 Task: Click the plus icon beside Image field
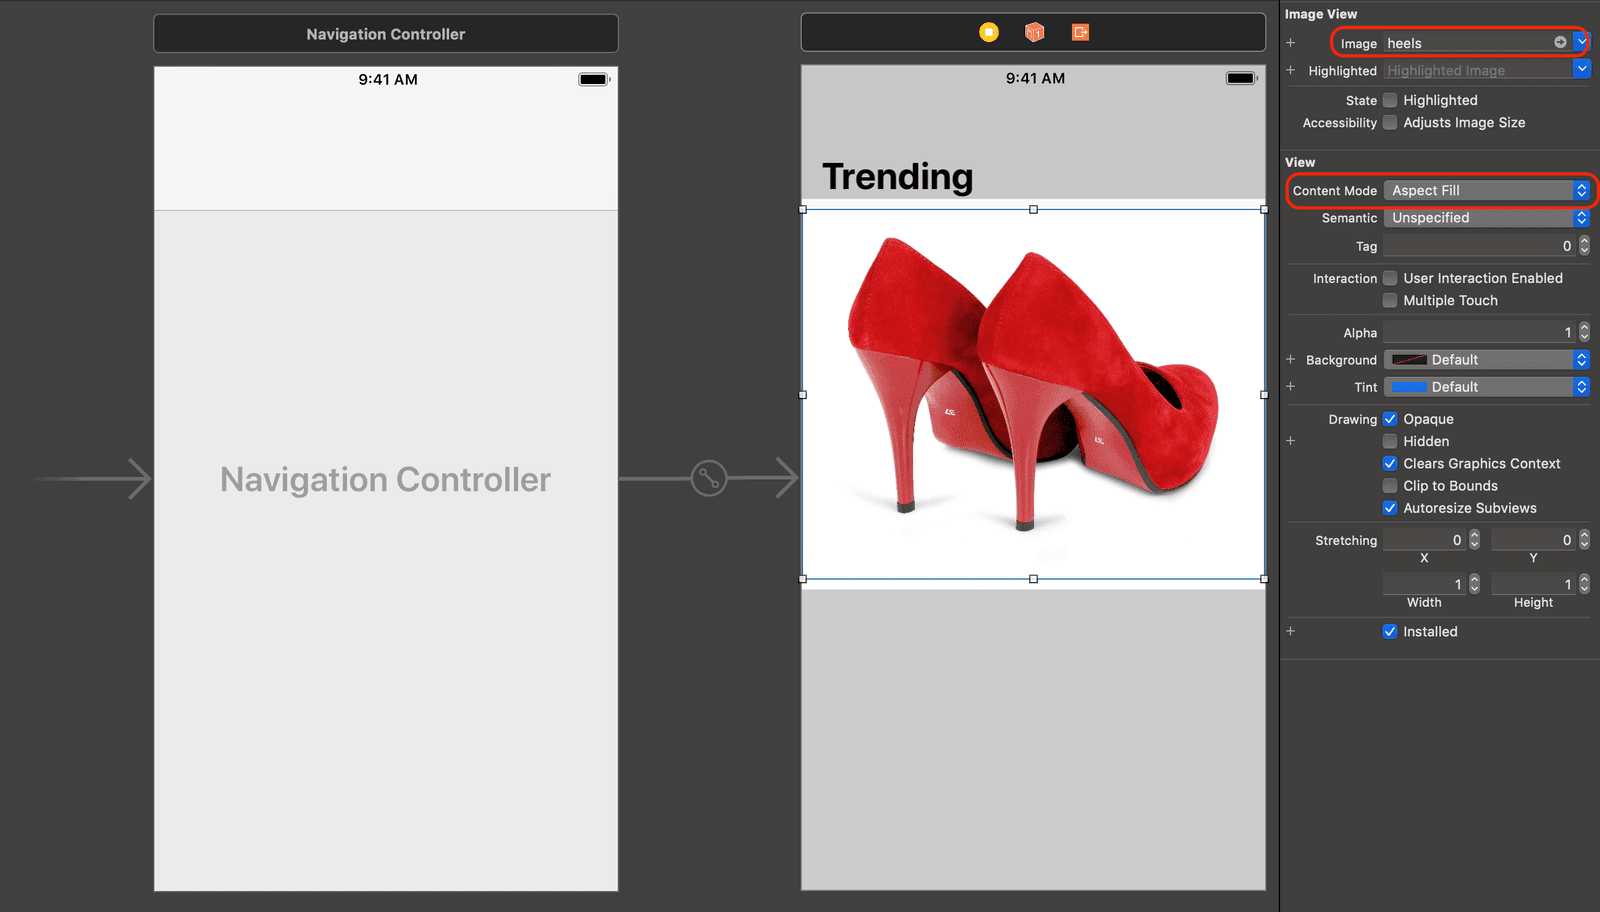1290,43
